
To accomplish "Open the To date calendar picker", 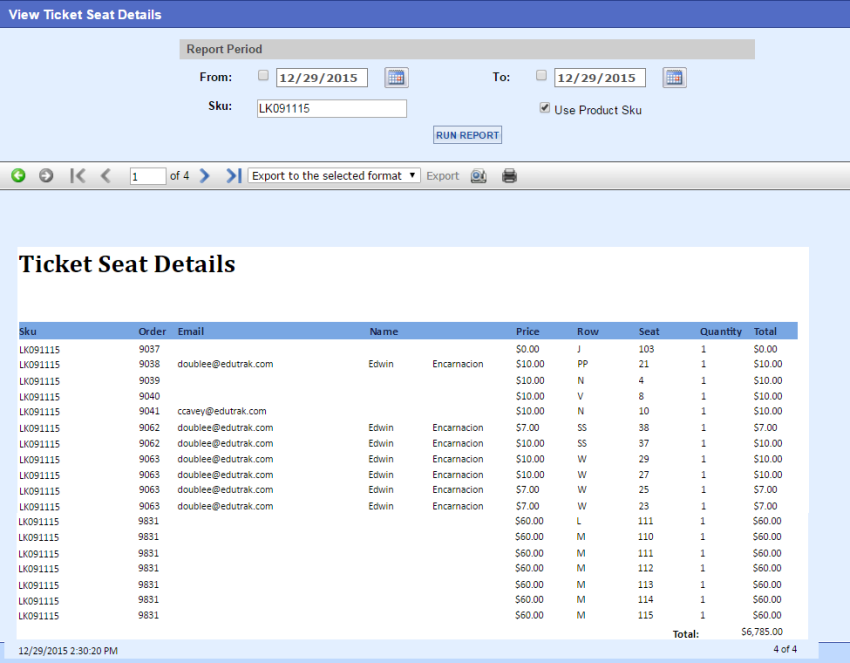I will pyautogui.click(x=674, y=78).
